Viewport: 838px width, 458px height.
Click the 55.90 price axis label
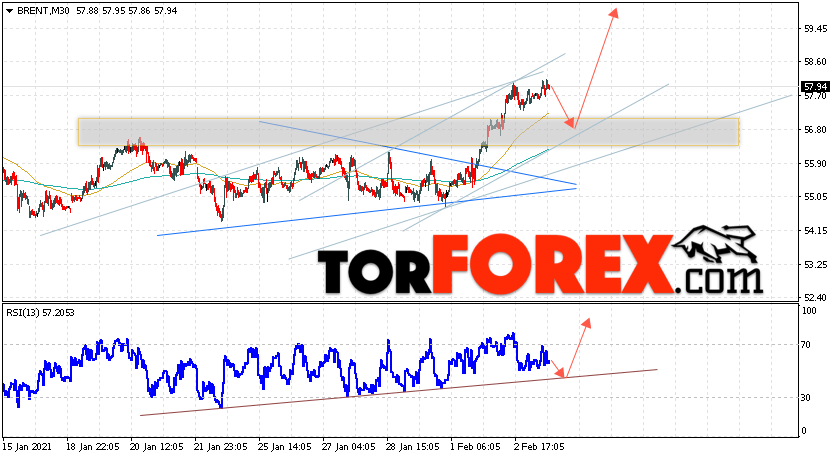(816, 164)
